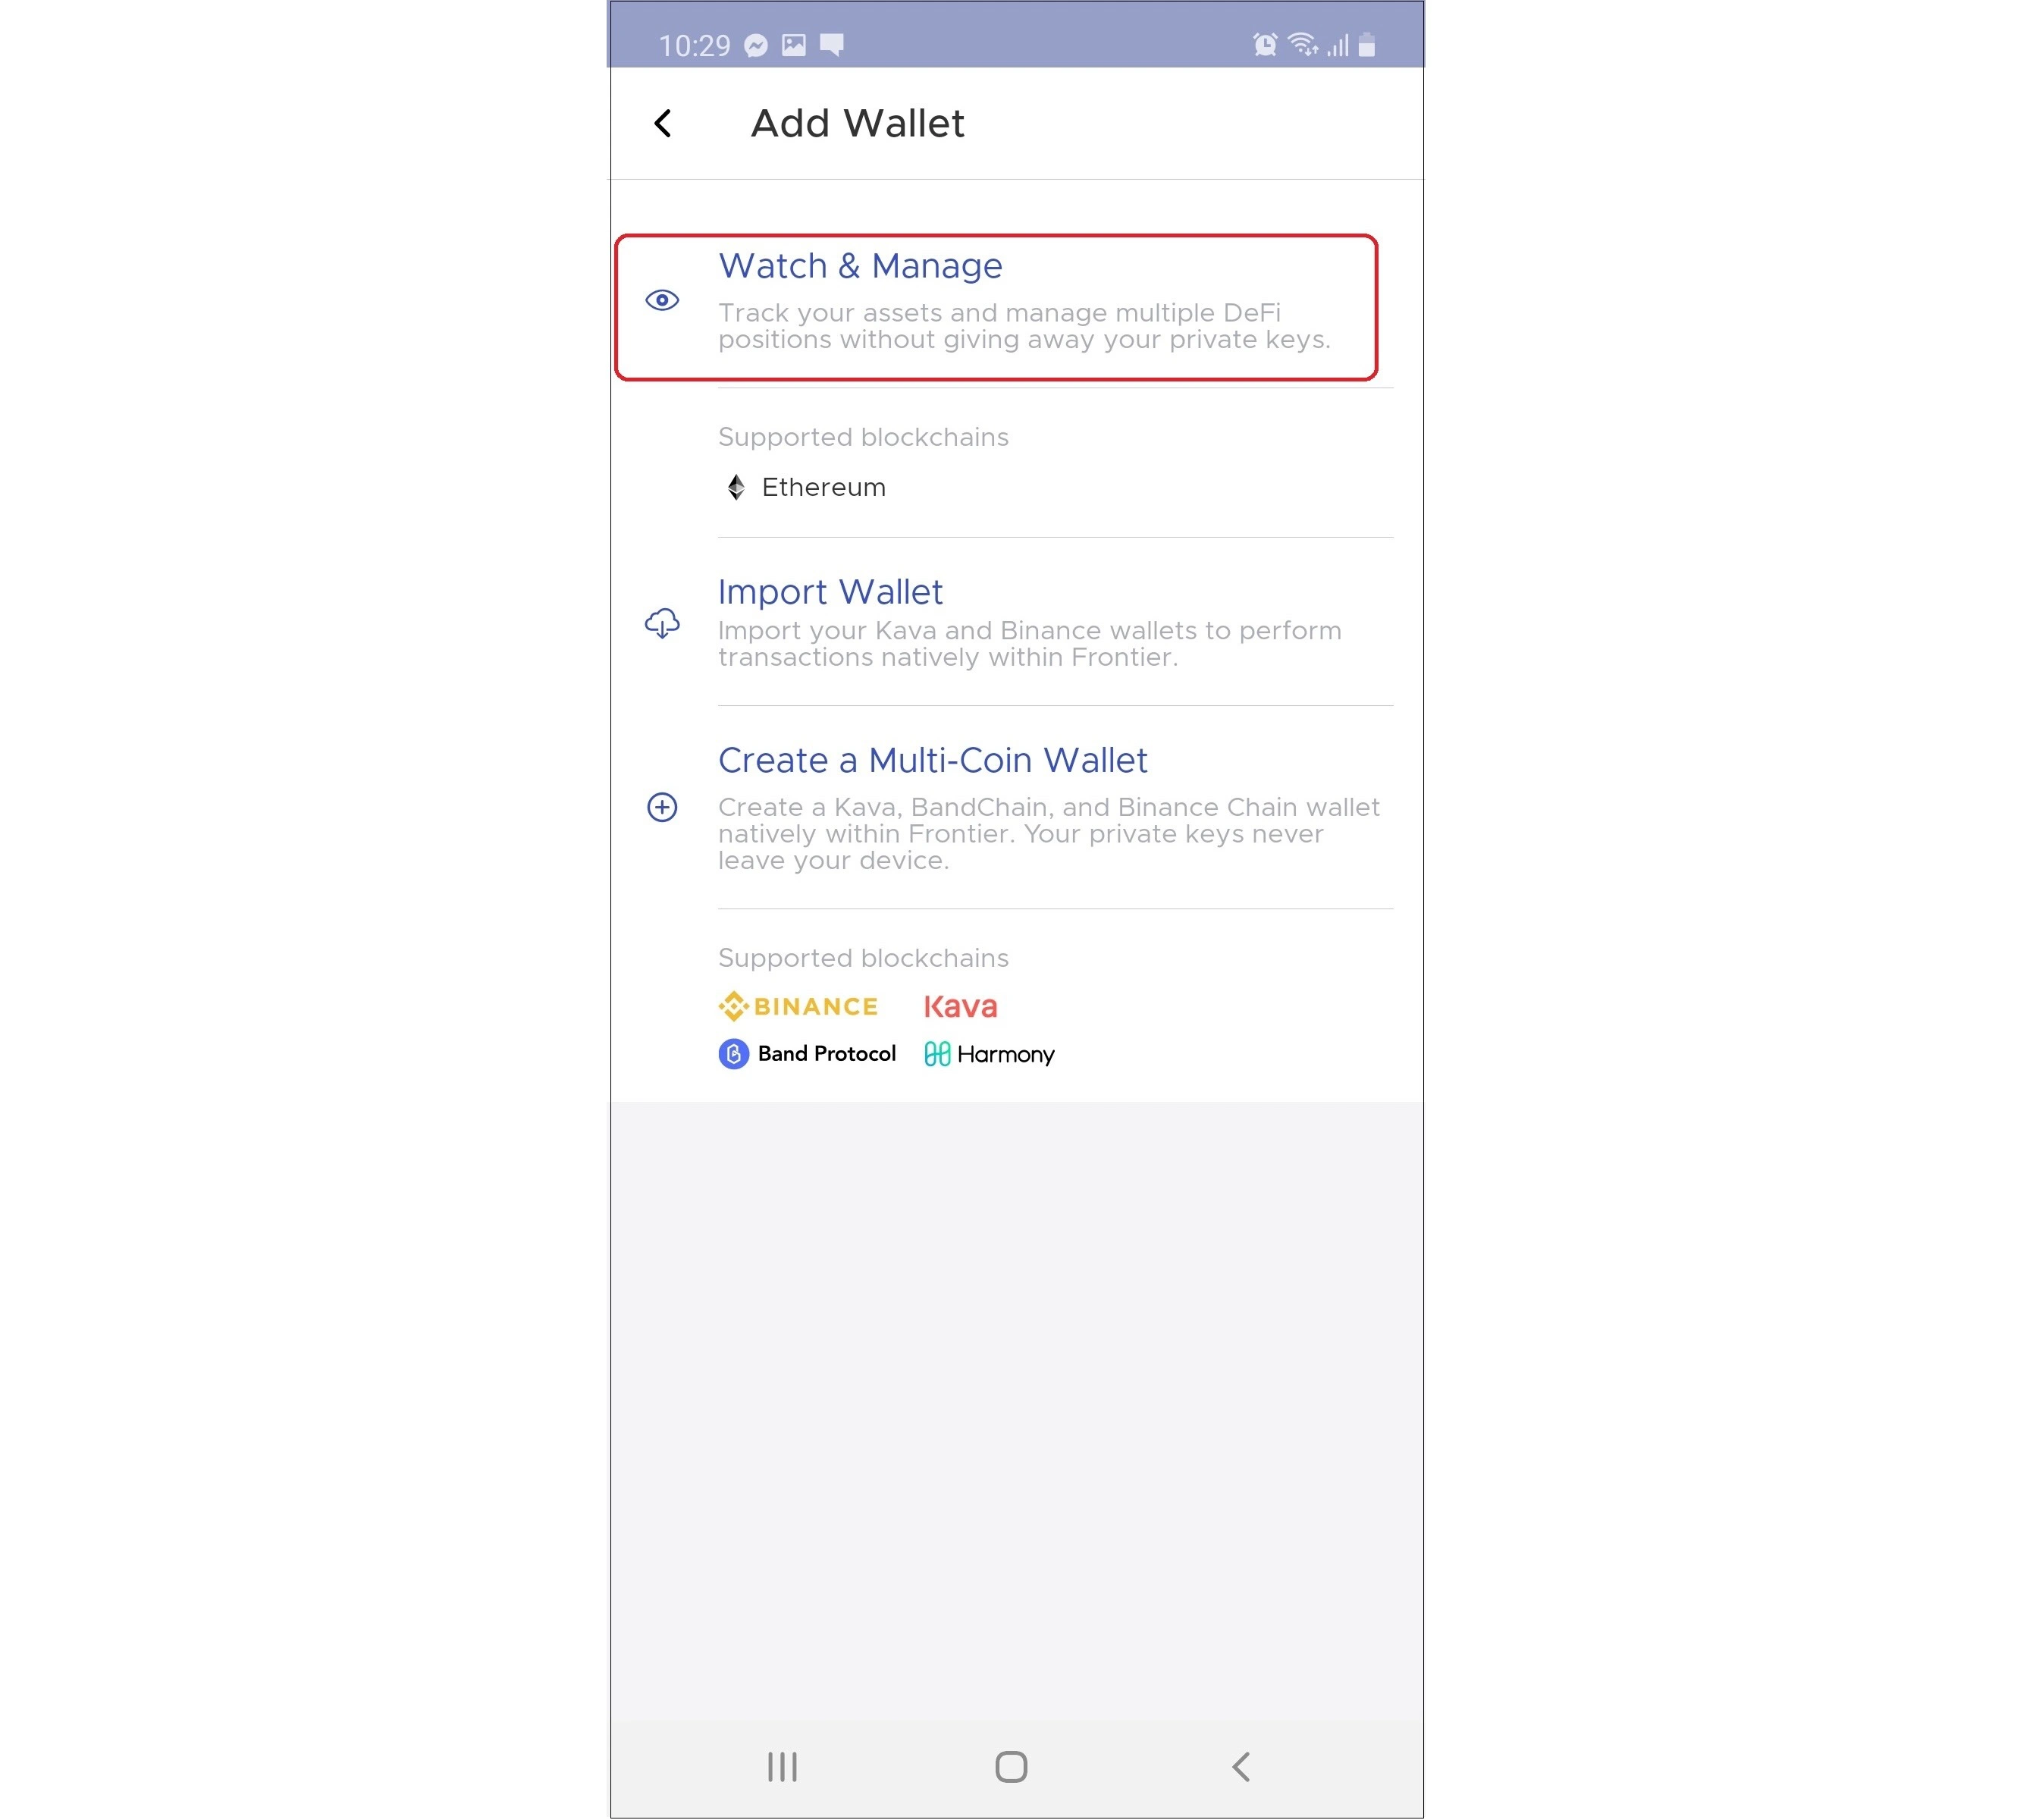Click the Import Wallet download icon

(663, 622)
